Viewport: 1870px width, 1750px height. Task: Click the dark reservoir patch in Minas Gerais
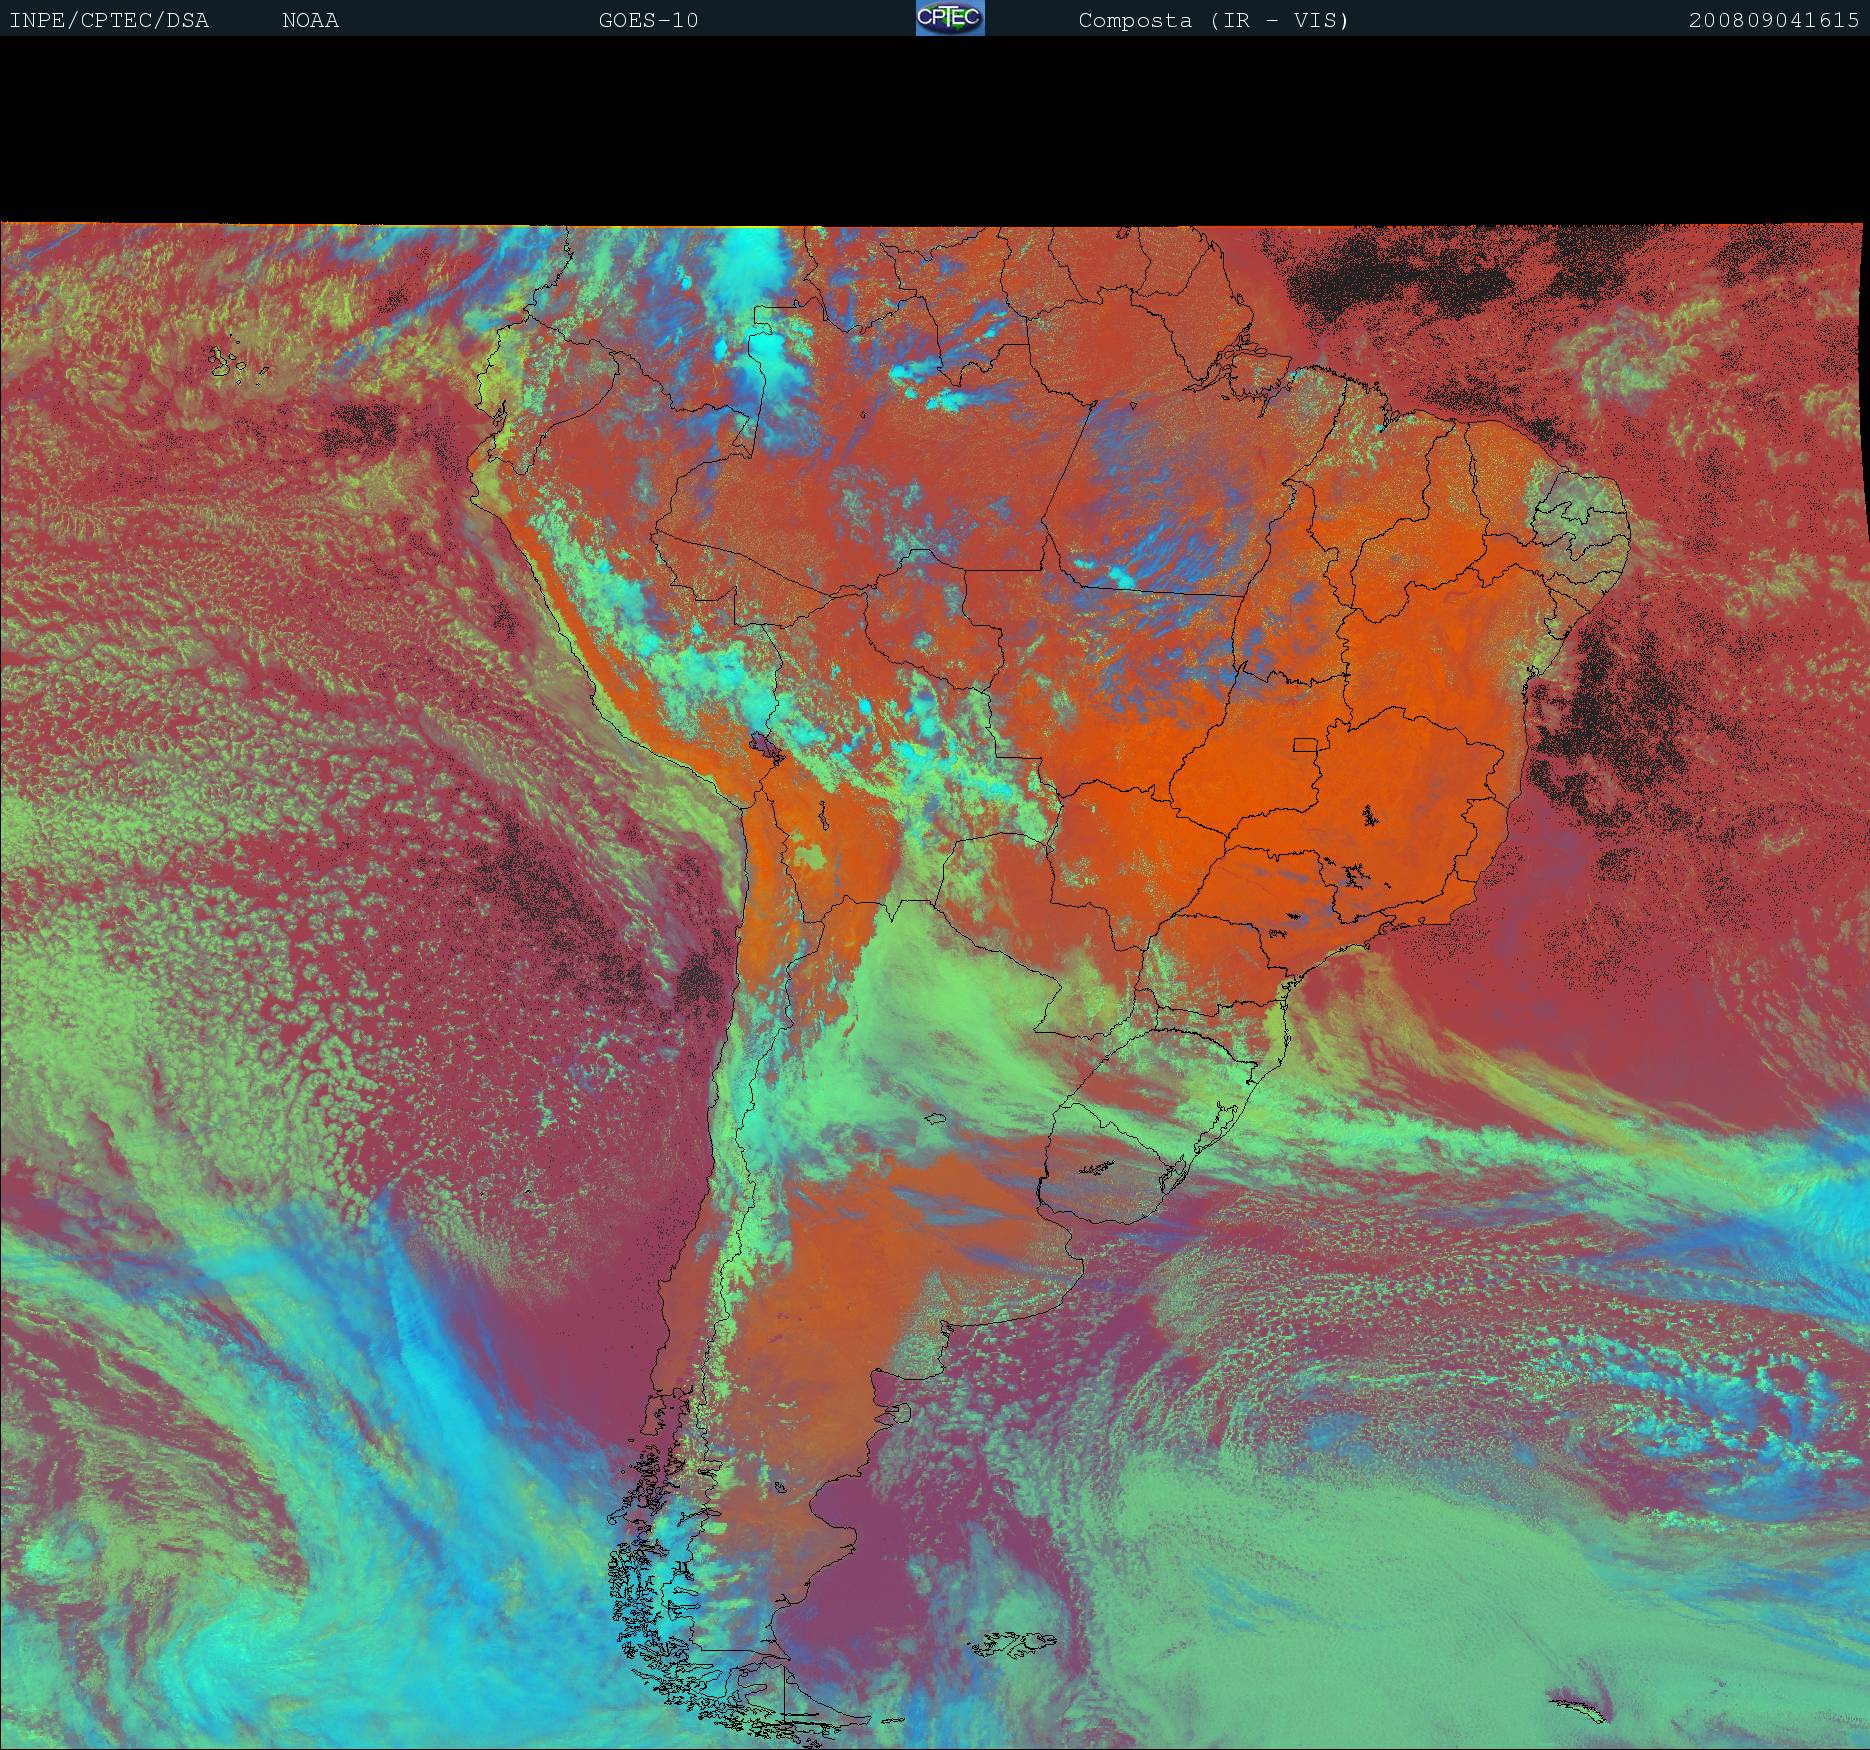[1366, 817]
